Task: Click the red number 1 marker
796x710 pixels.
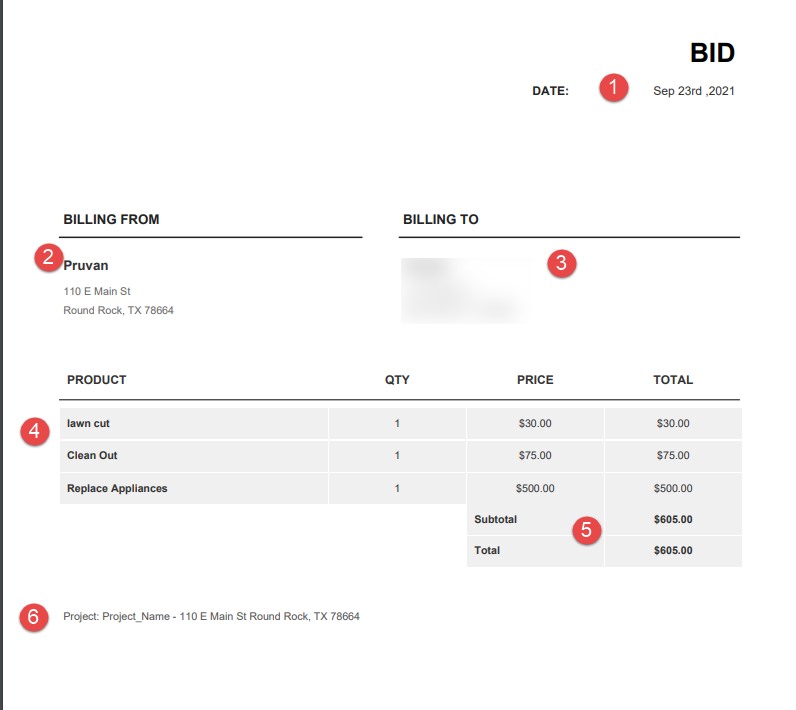Action: pyautogui.click(x=614, y=88)
